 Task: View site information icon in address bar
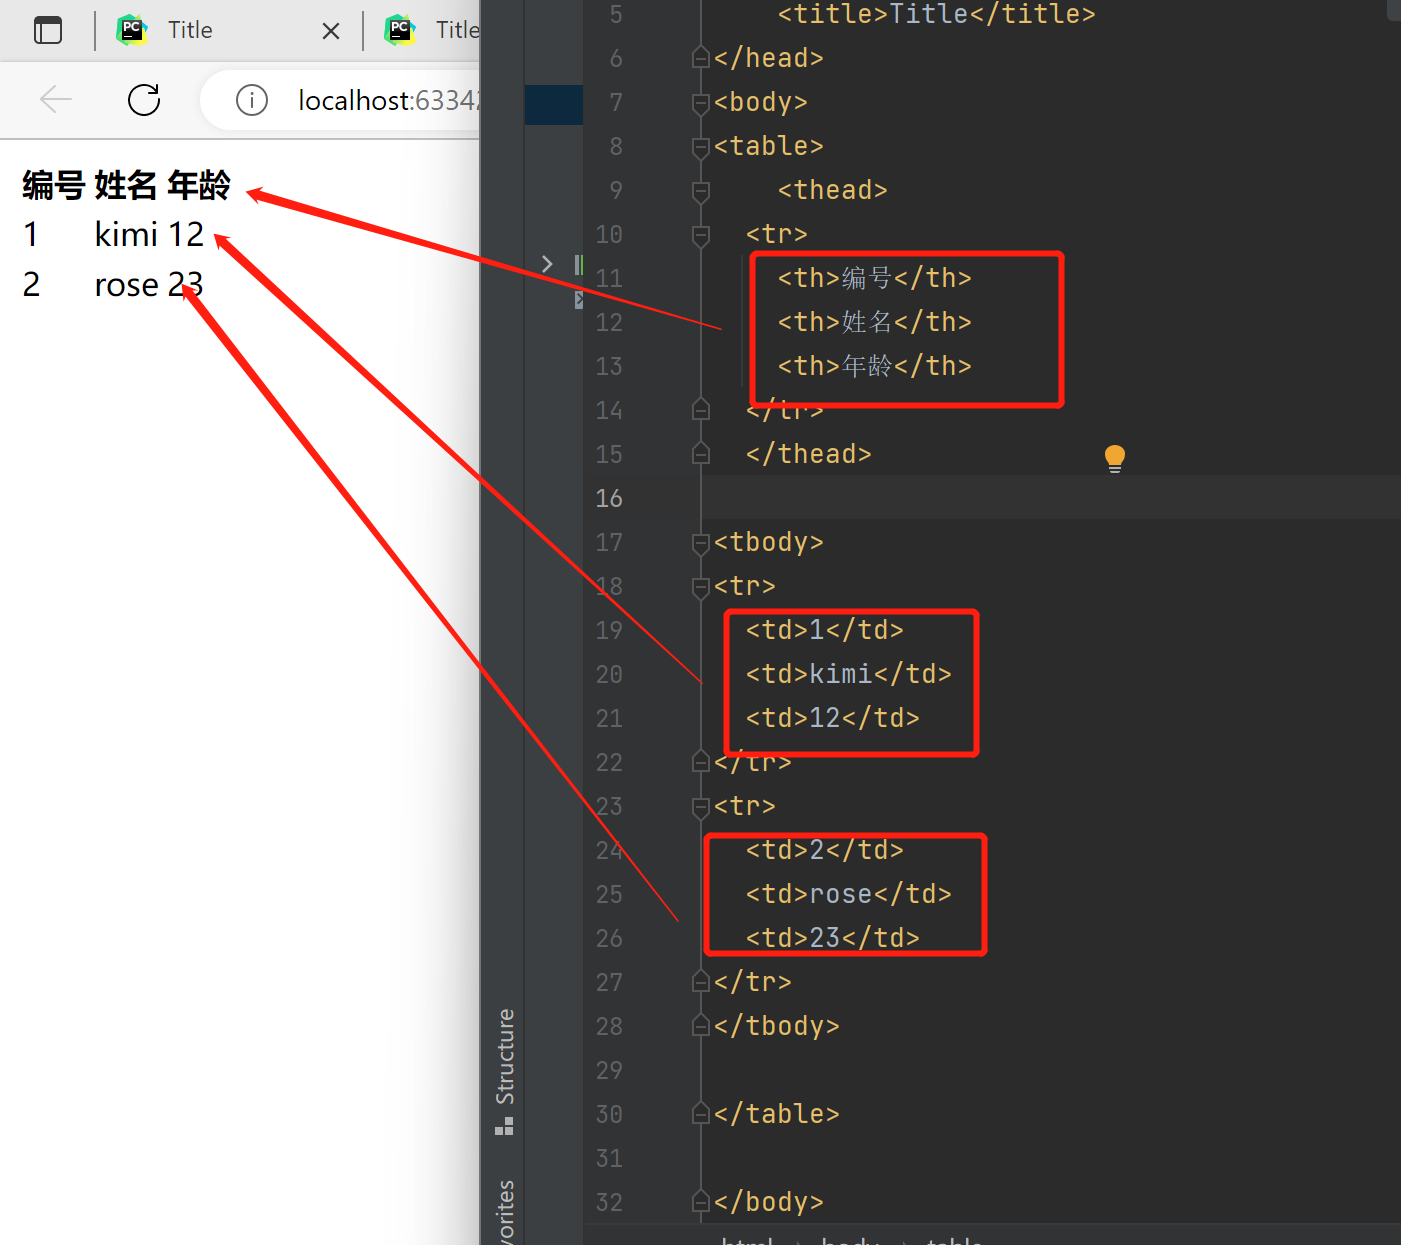tap(252, 100)
